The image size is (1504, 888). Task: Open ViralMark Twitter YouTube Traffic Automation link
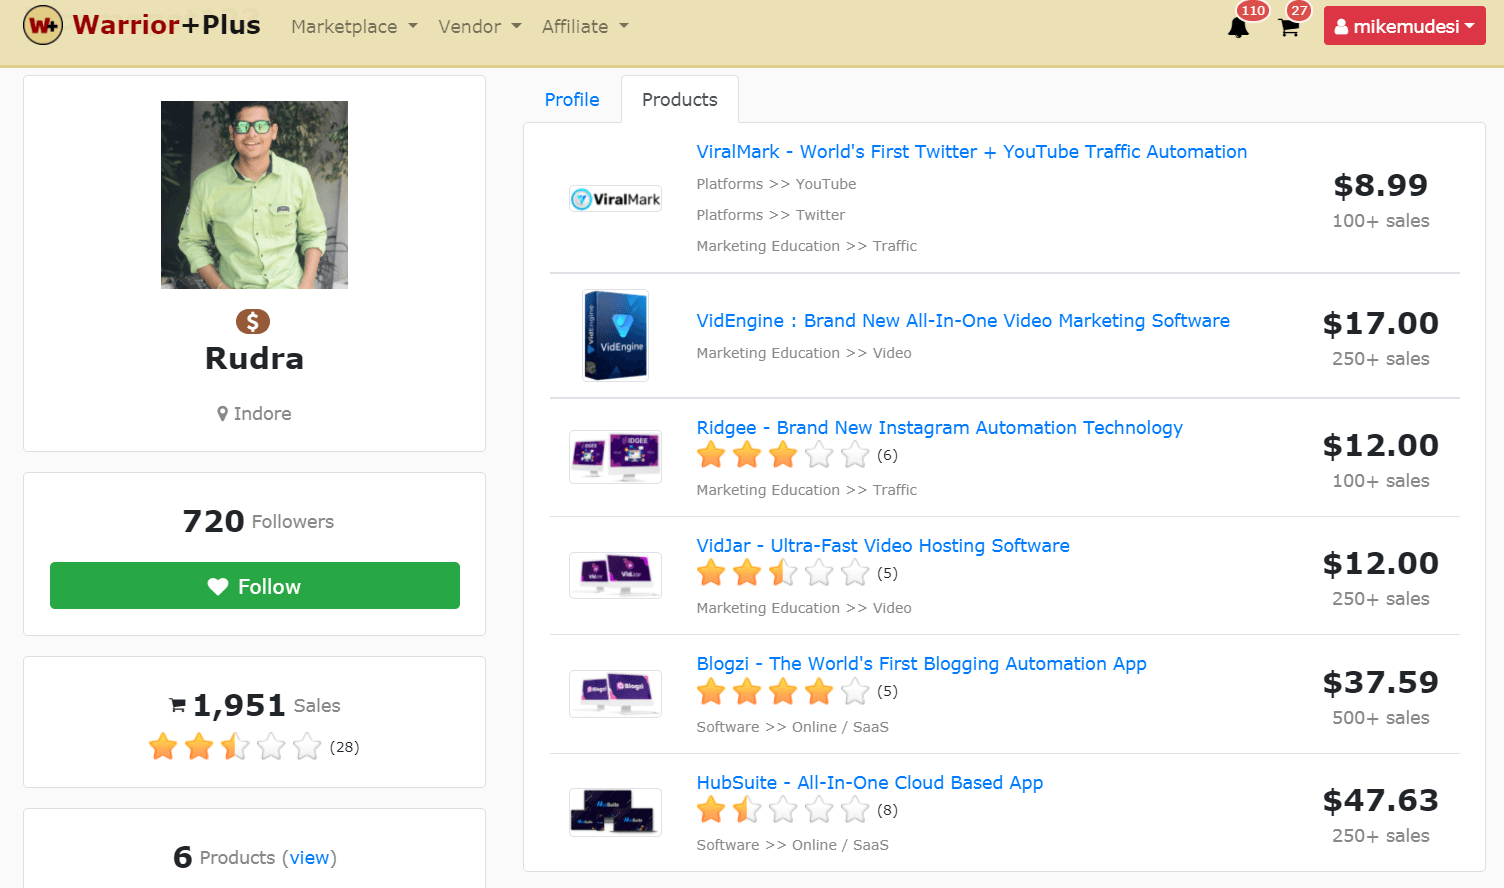click(x=972, y=152)
